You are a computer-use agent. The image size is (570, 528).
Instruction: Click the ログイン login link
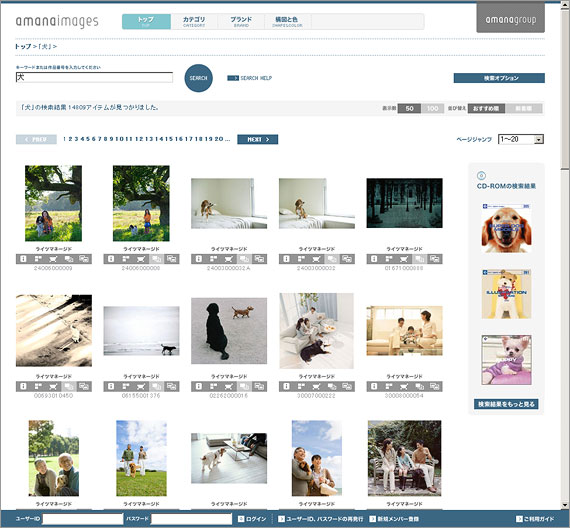(x=252, y=519)
